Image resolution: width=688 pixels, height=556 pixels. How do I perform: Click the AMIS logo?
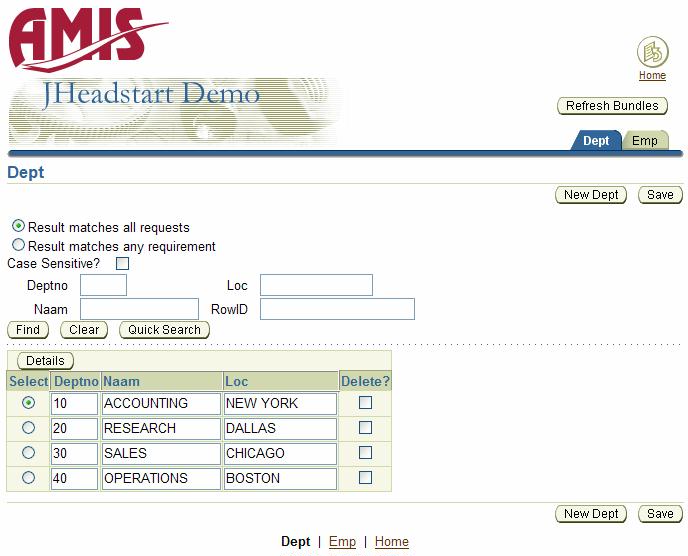click(88, 39)
